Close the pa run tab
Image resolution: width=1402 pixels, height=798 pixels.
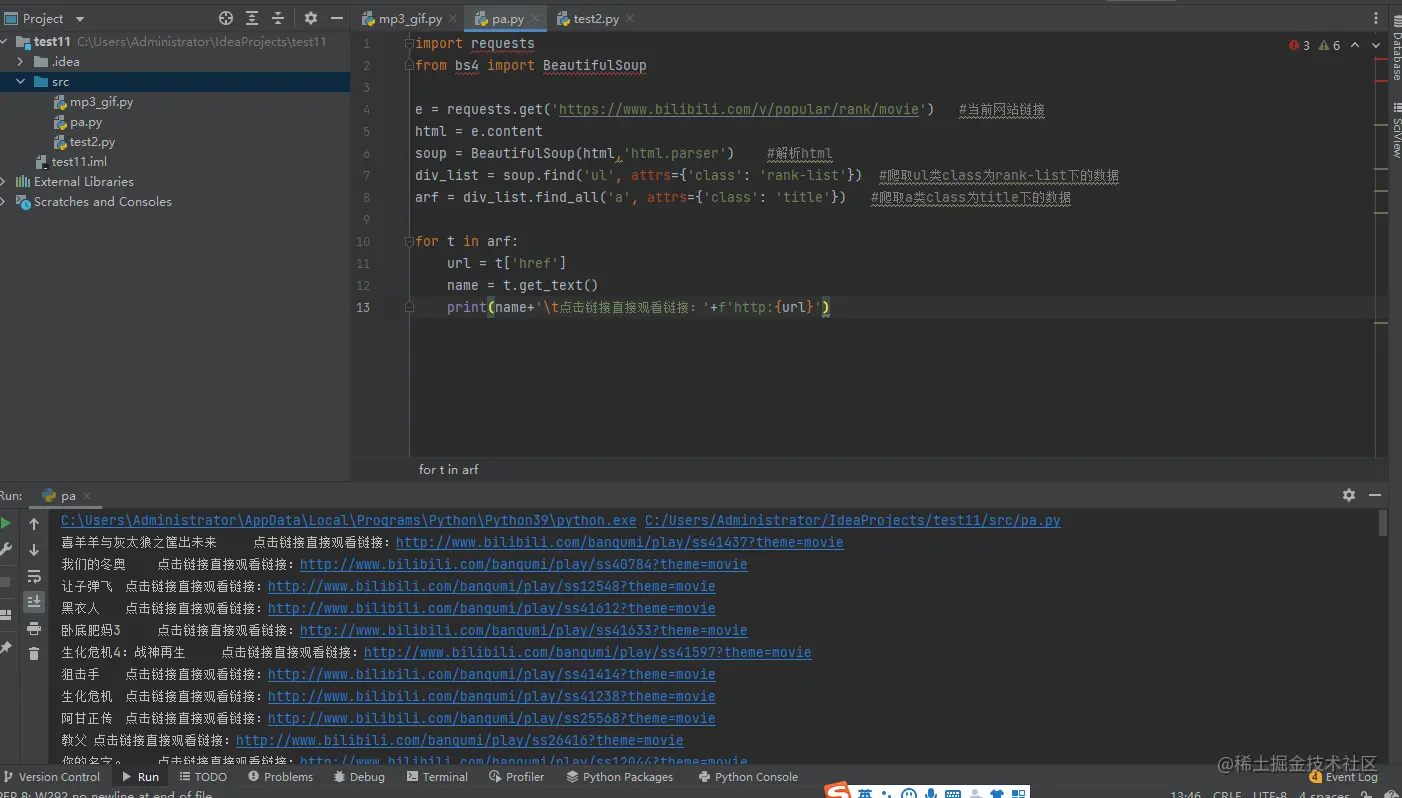point(87,496)
